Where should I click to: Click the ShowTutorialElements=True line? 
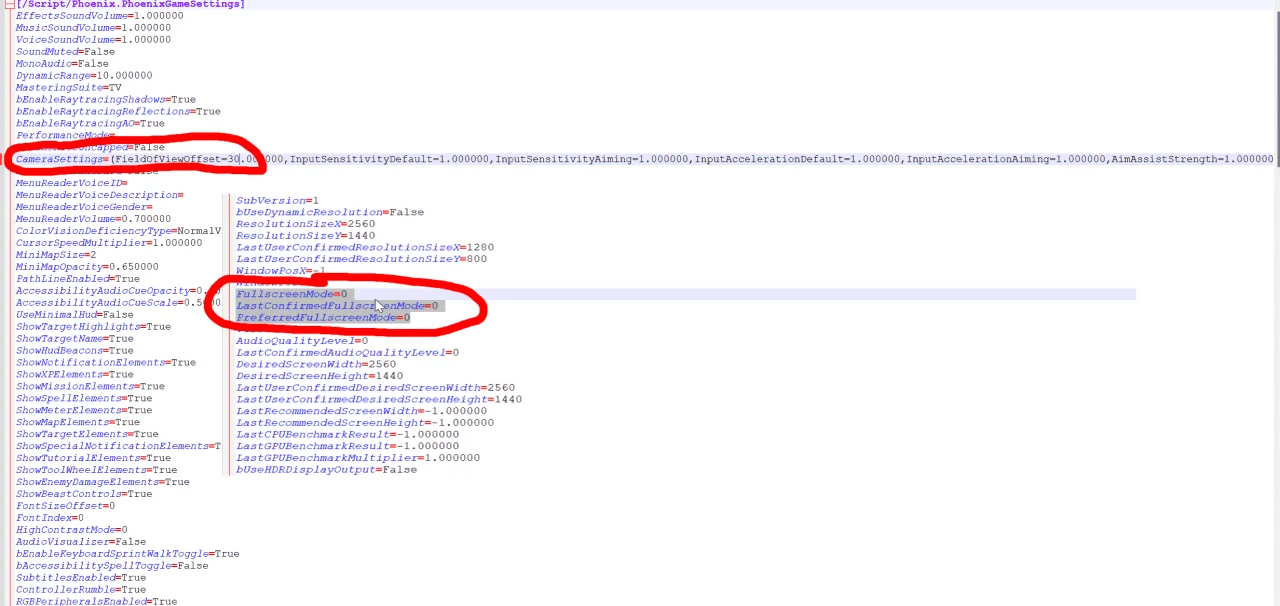93,460
